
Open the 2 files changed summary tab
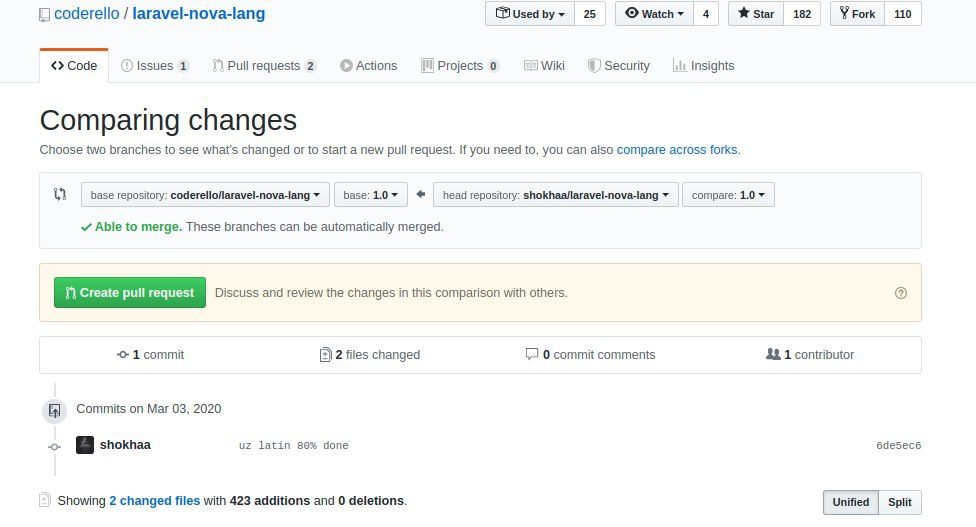pyautogui.click(x=370, y=355)
